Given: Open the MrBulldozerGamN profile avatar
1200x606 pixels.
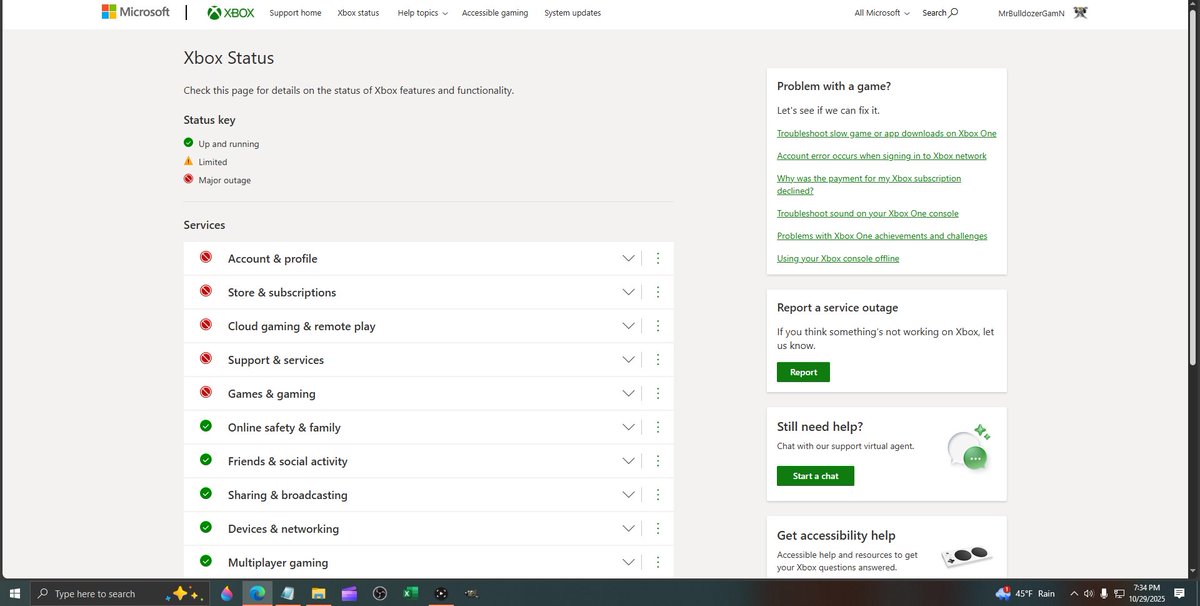Looking at the screenshot, I should click(x=1080, y=13).
